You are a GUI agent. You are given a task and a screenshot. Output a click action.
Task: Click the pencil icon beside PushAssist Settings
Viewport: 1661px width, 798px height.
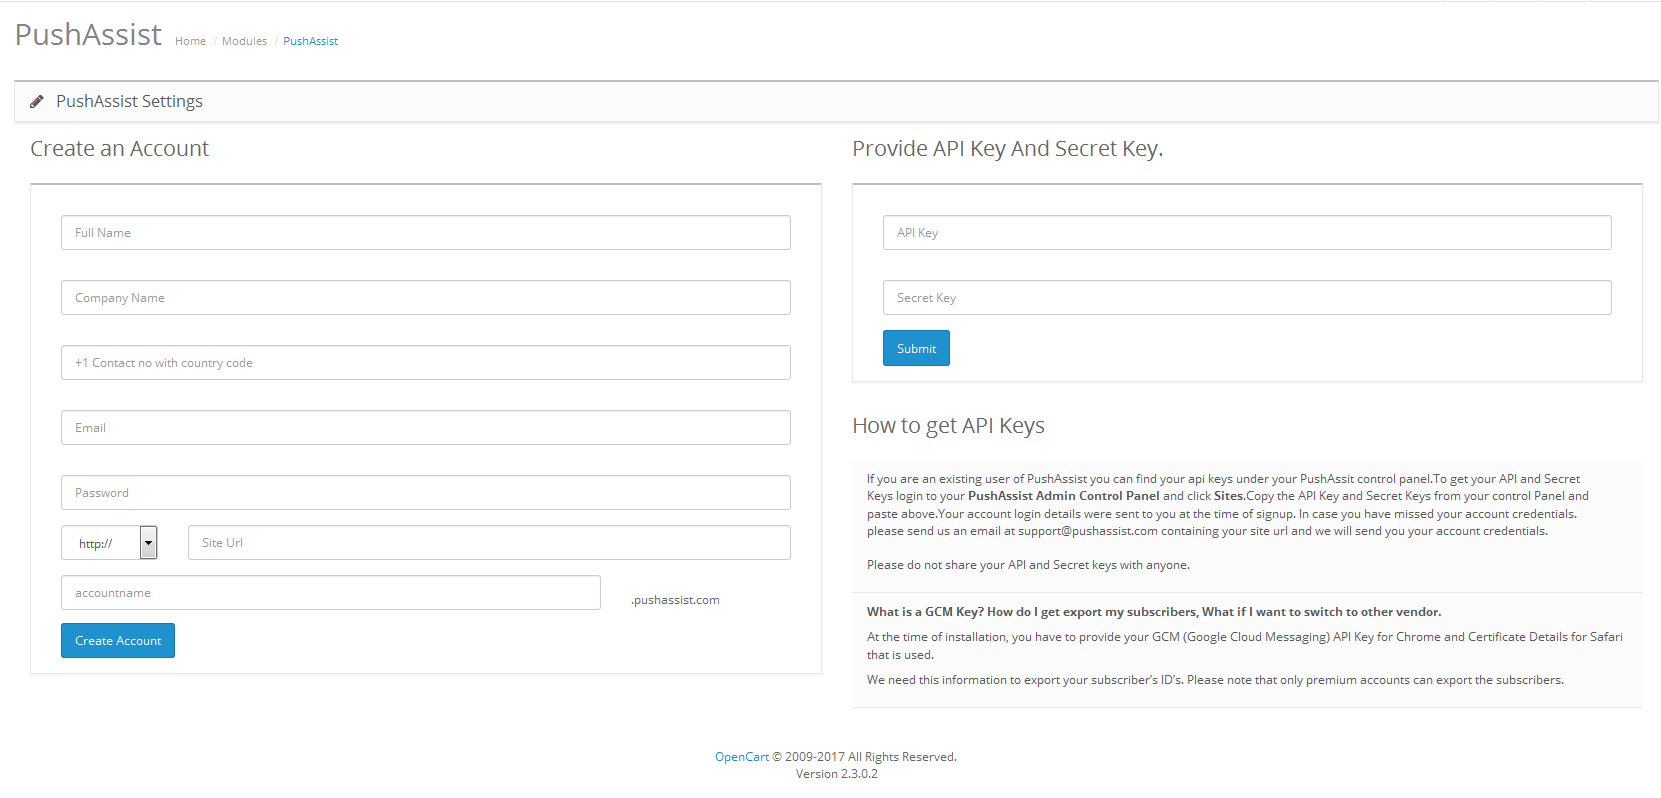coord(37,101)
